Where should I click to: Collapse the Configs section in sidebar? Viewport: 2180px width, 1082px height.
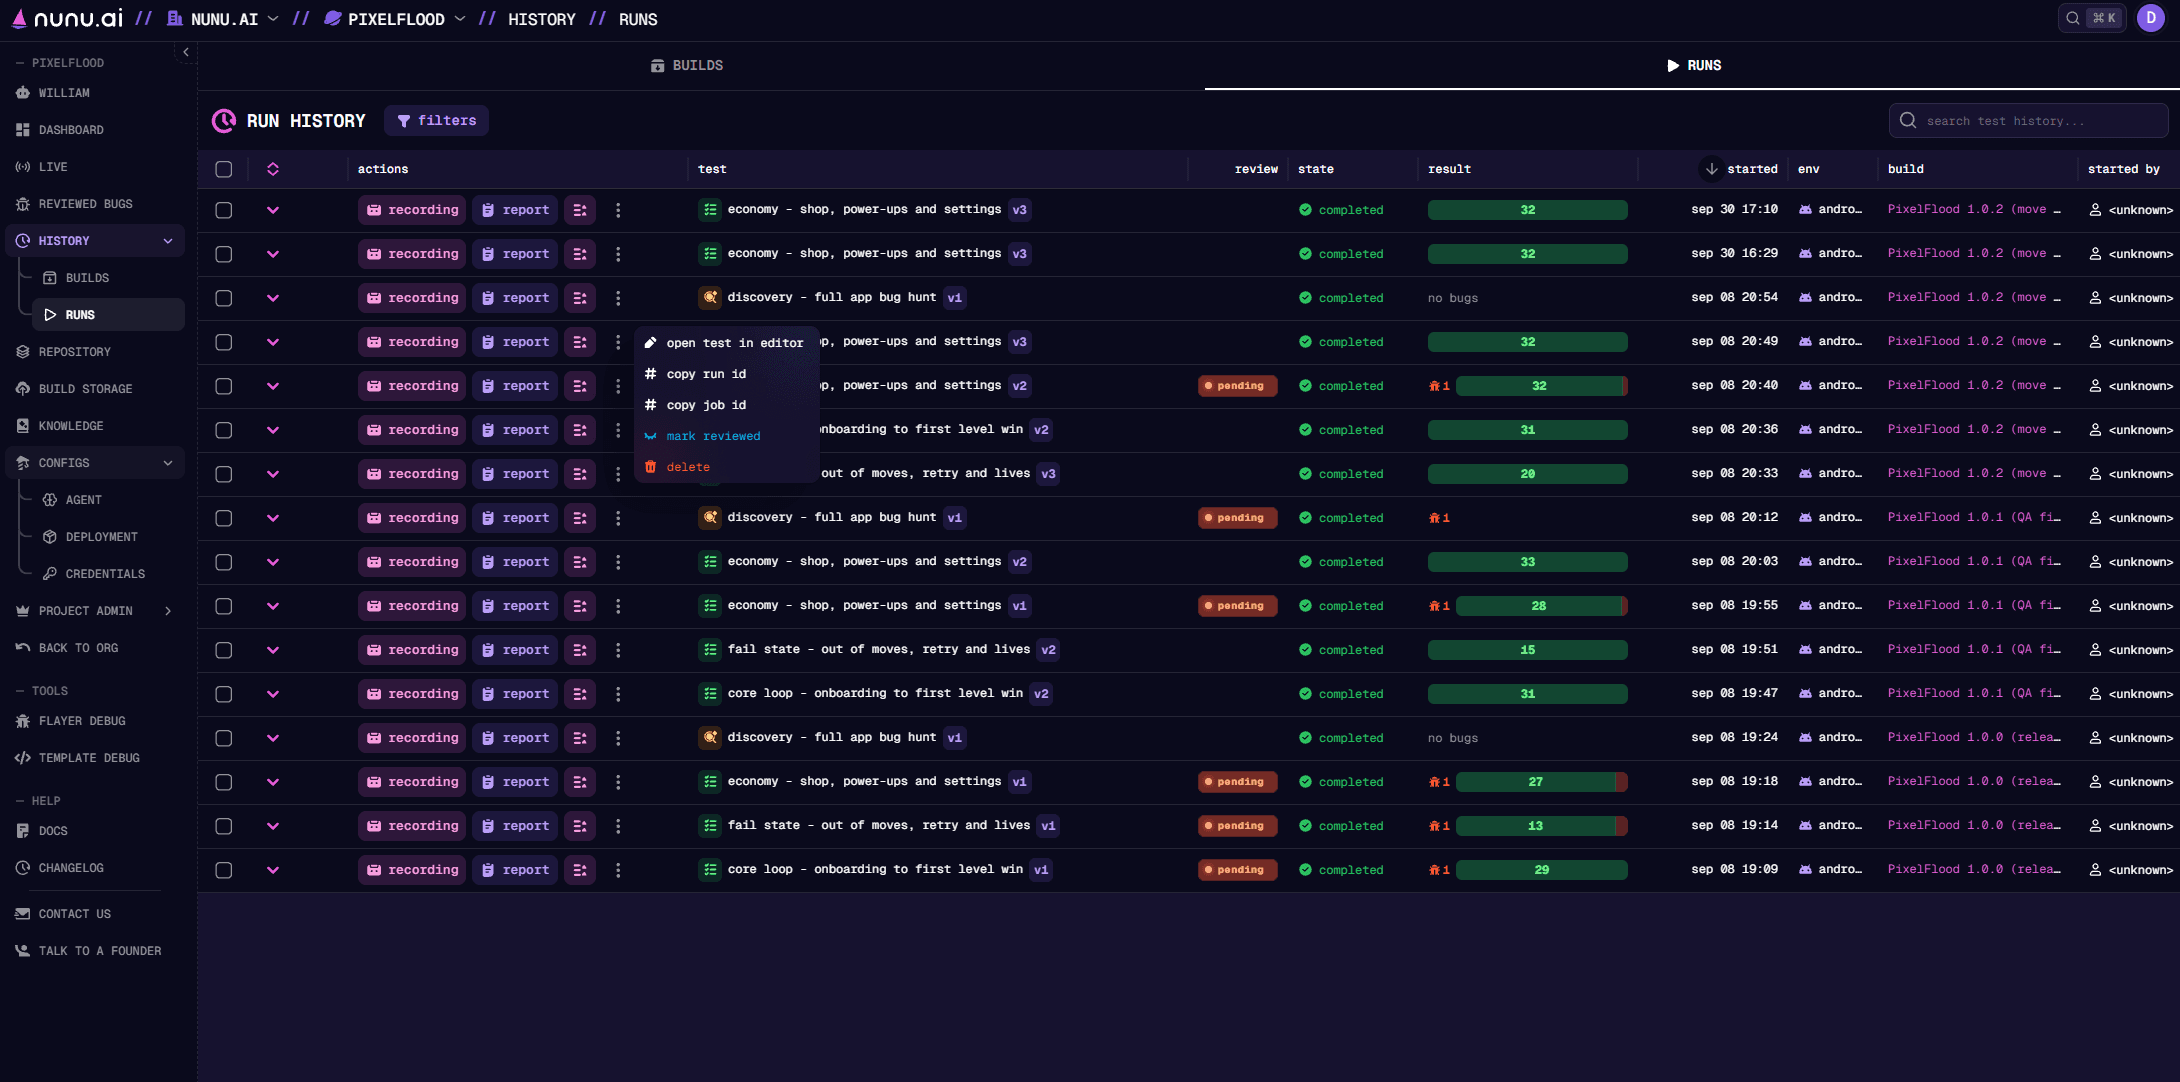168,463
